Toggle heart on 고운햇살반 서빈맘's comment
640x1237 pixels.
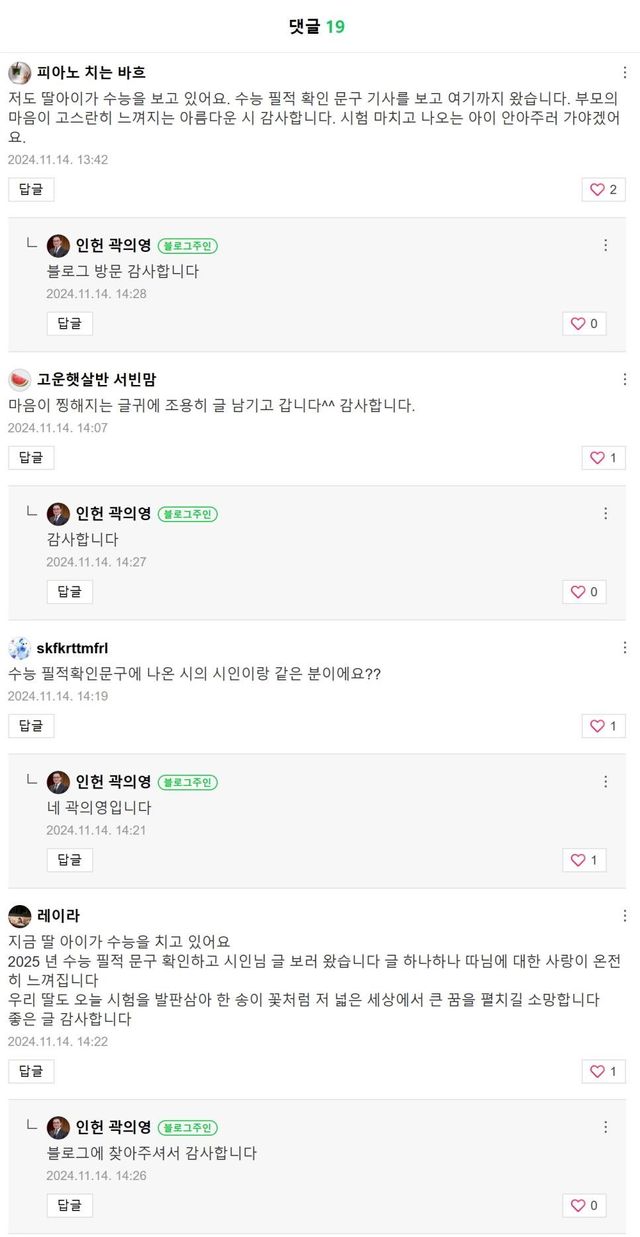[603, 458]
